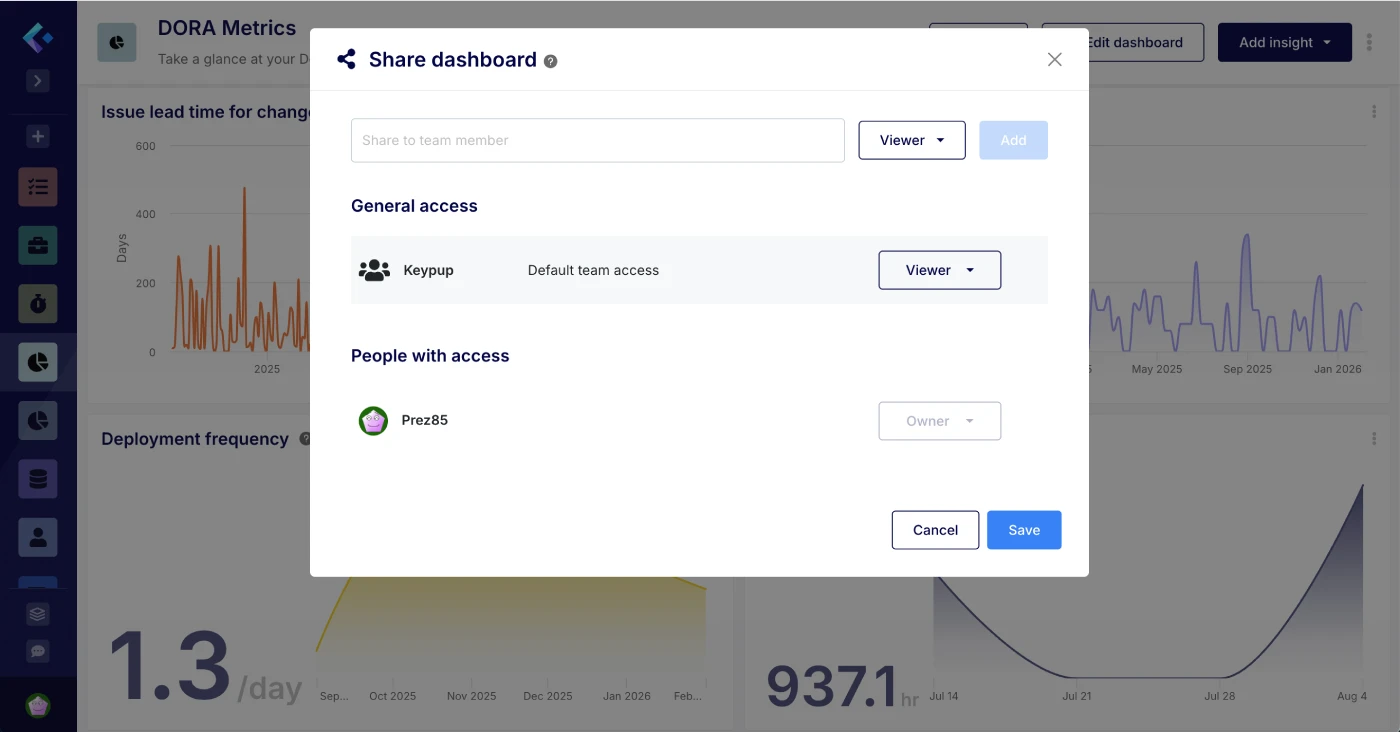Image resolution: width=1400 pixels, height=732 pixels.
Task: Click the help icon beside Share dashboard title
Action: tap(550, 60)
